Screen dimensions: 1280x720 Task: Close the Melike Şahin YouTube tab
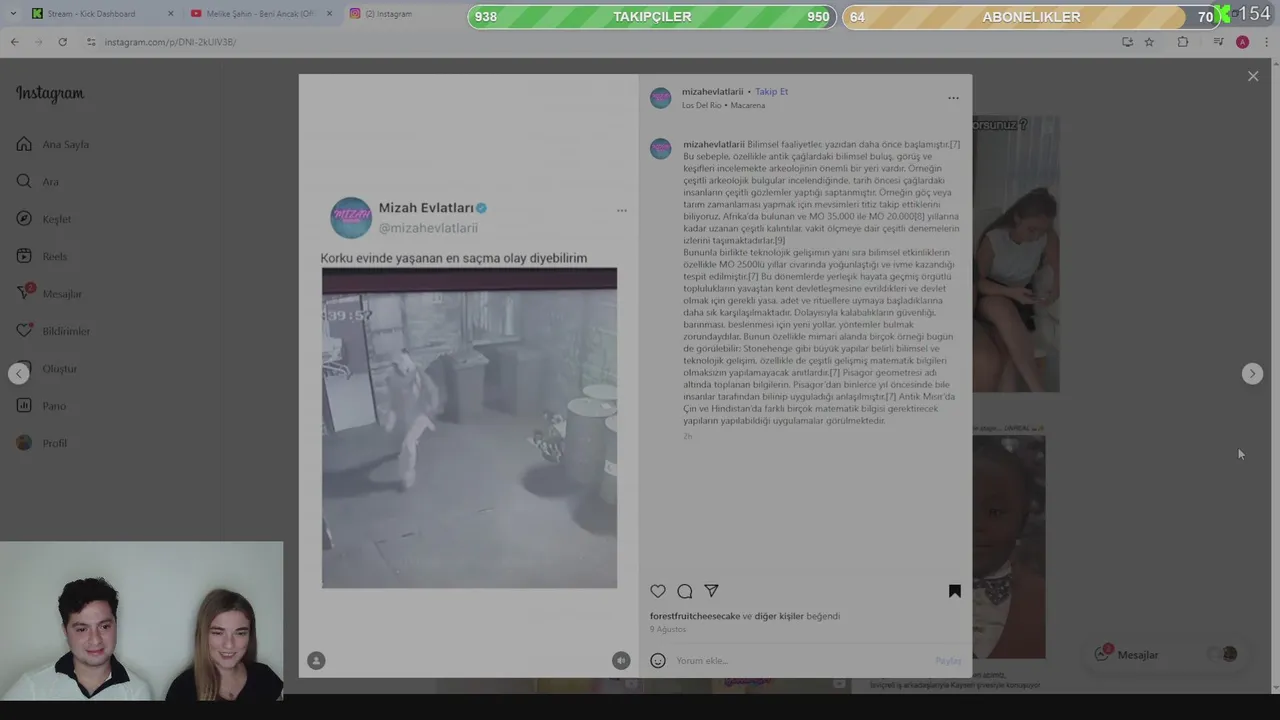tap(329, 14)
